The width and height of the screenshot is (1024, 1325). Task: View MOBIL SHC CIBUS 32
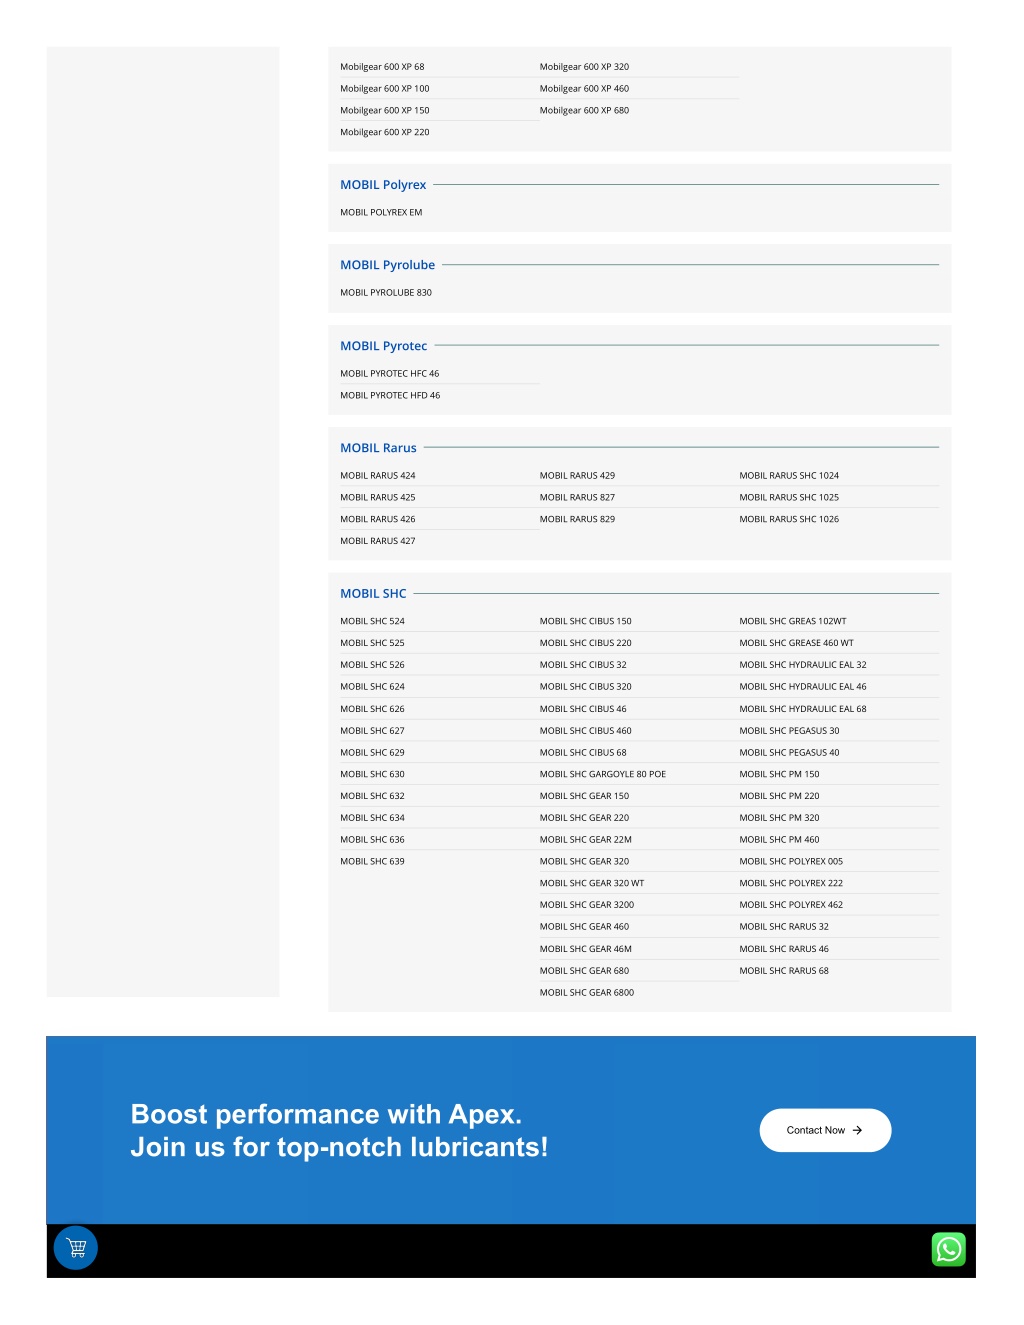(x=583, y=665)
